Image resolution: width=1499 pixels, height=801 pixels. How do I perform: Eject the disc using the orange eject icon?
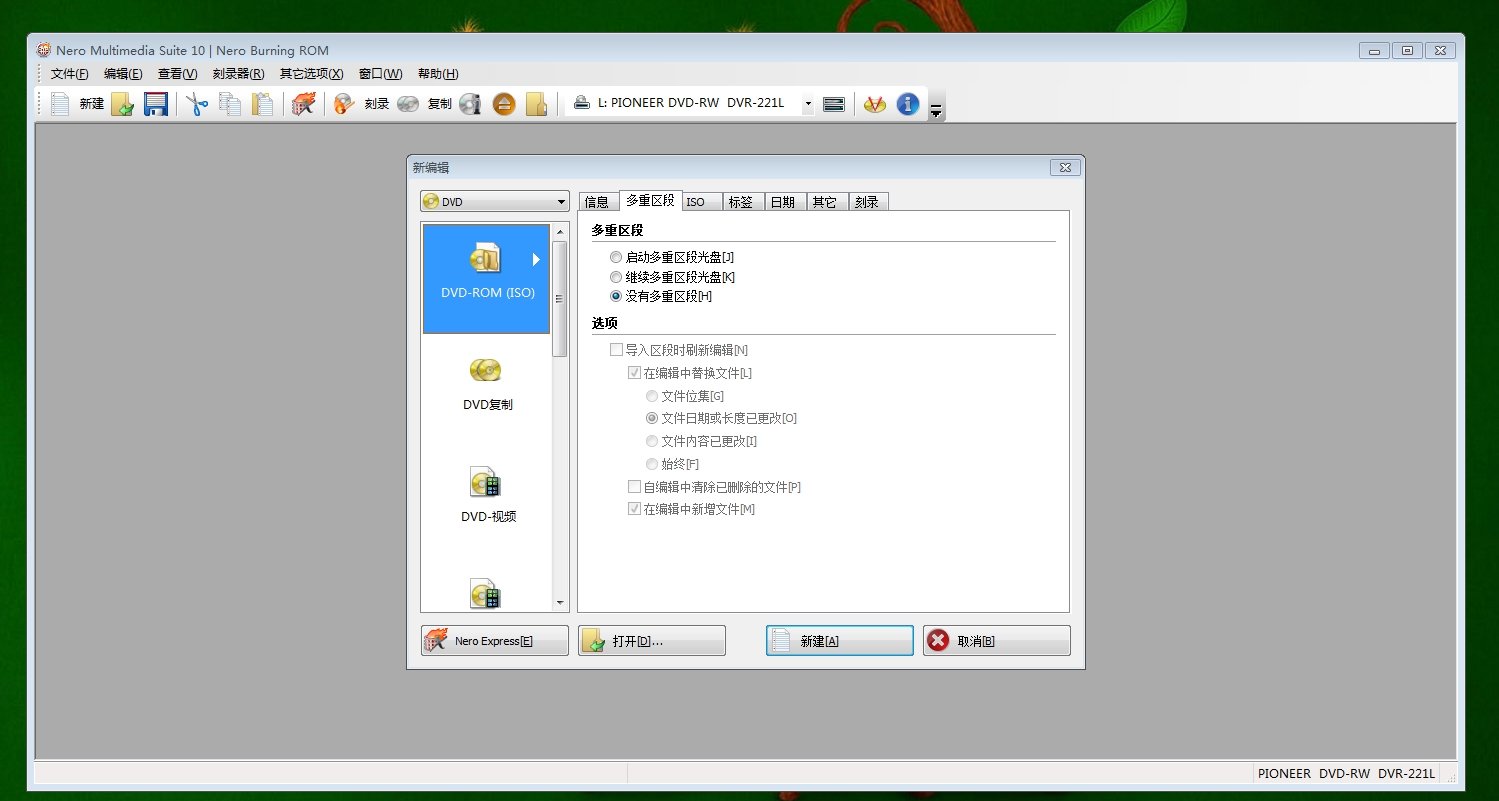pos(503,103)
